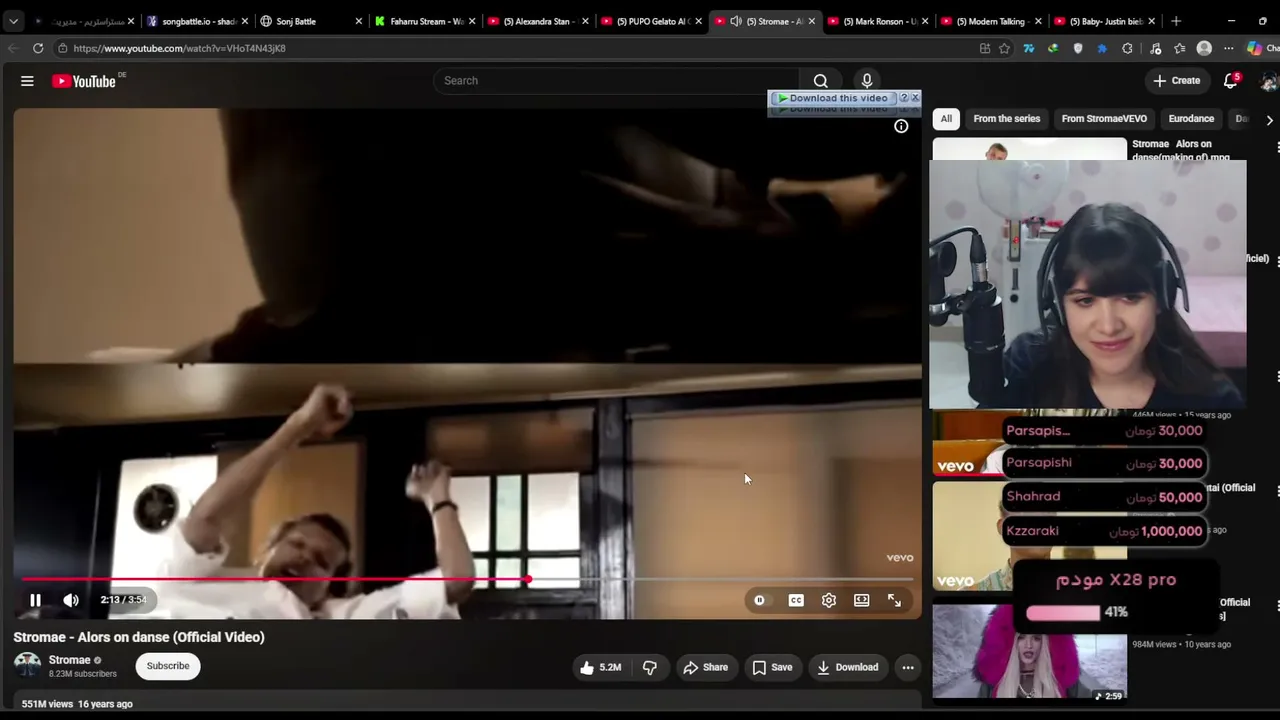Enter full screen mode

[x=895, y=600]
